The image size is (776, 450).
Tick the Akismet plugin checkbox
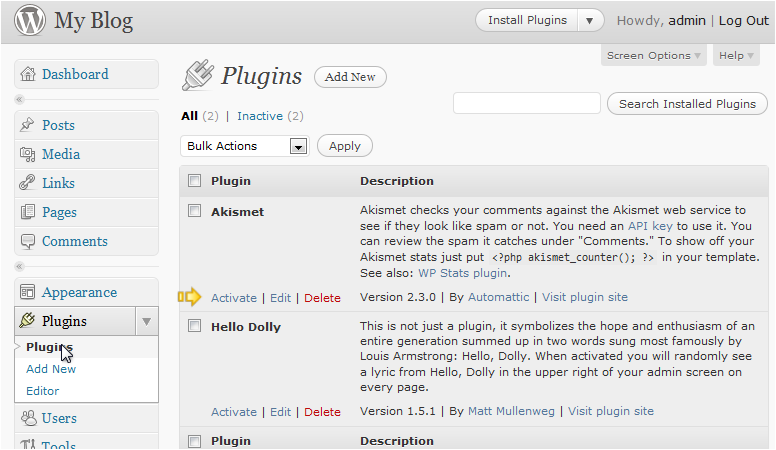tap(194, 211)
